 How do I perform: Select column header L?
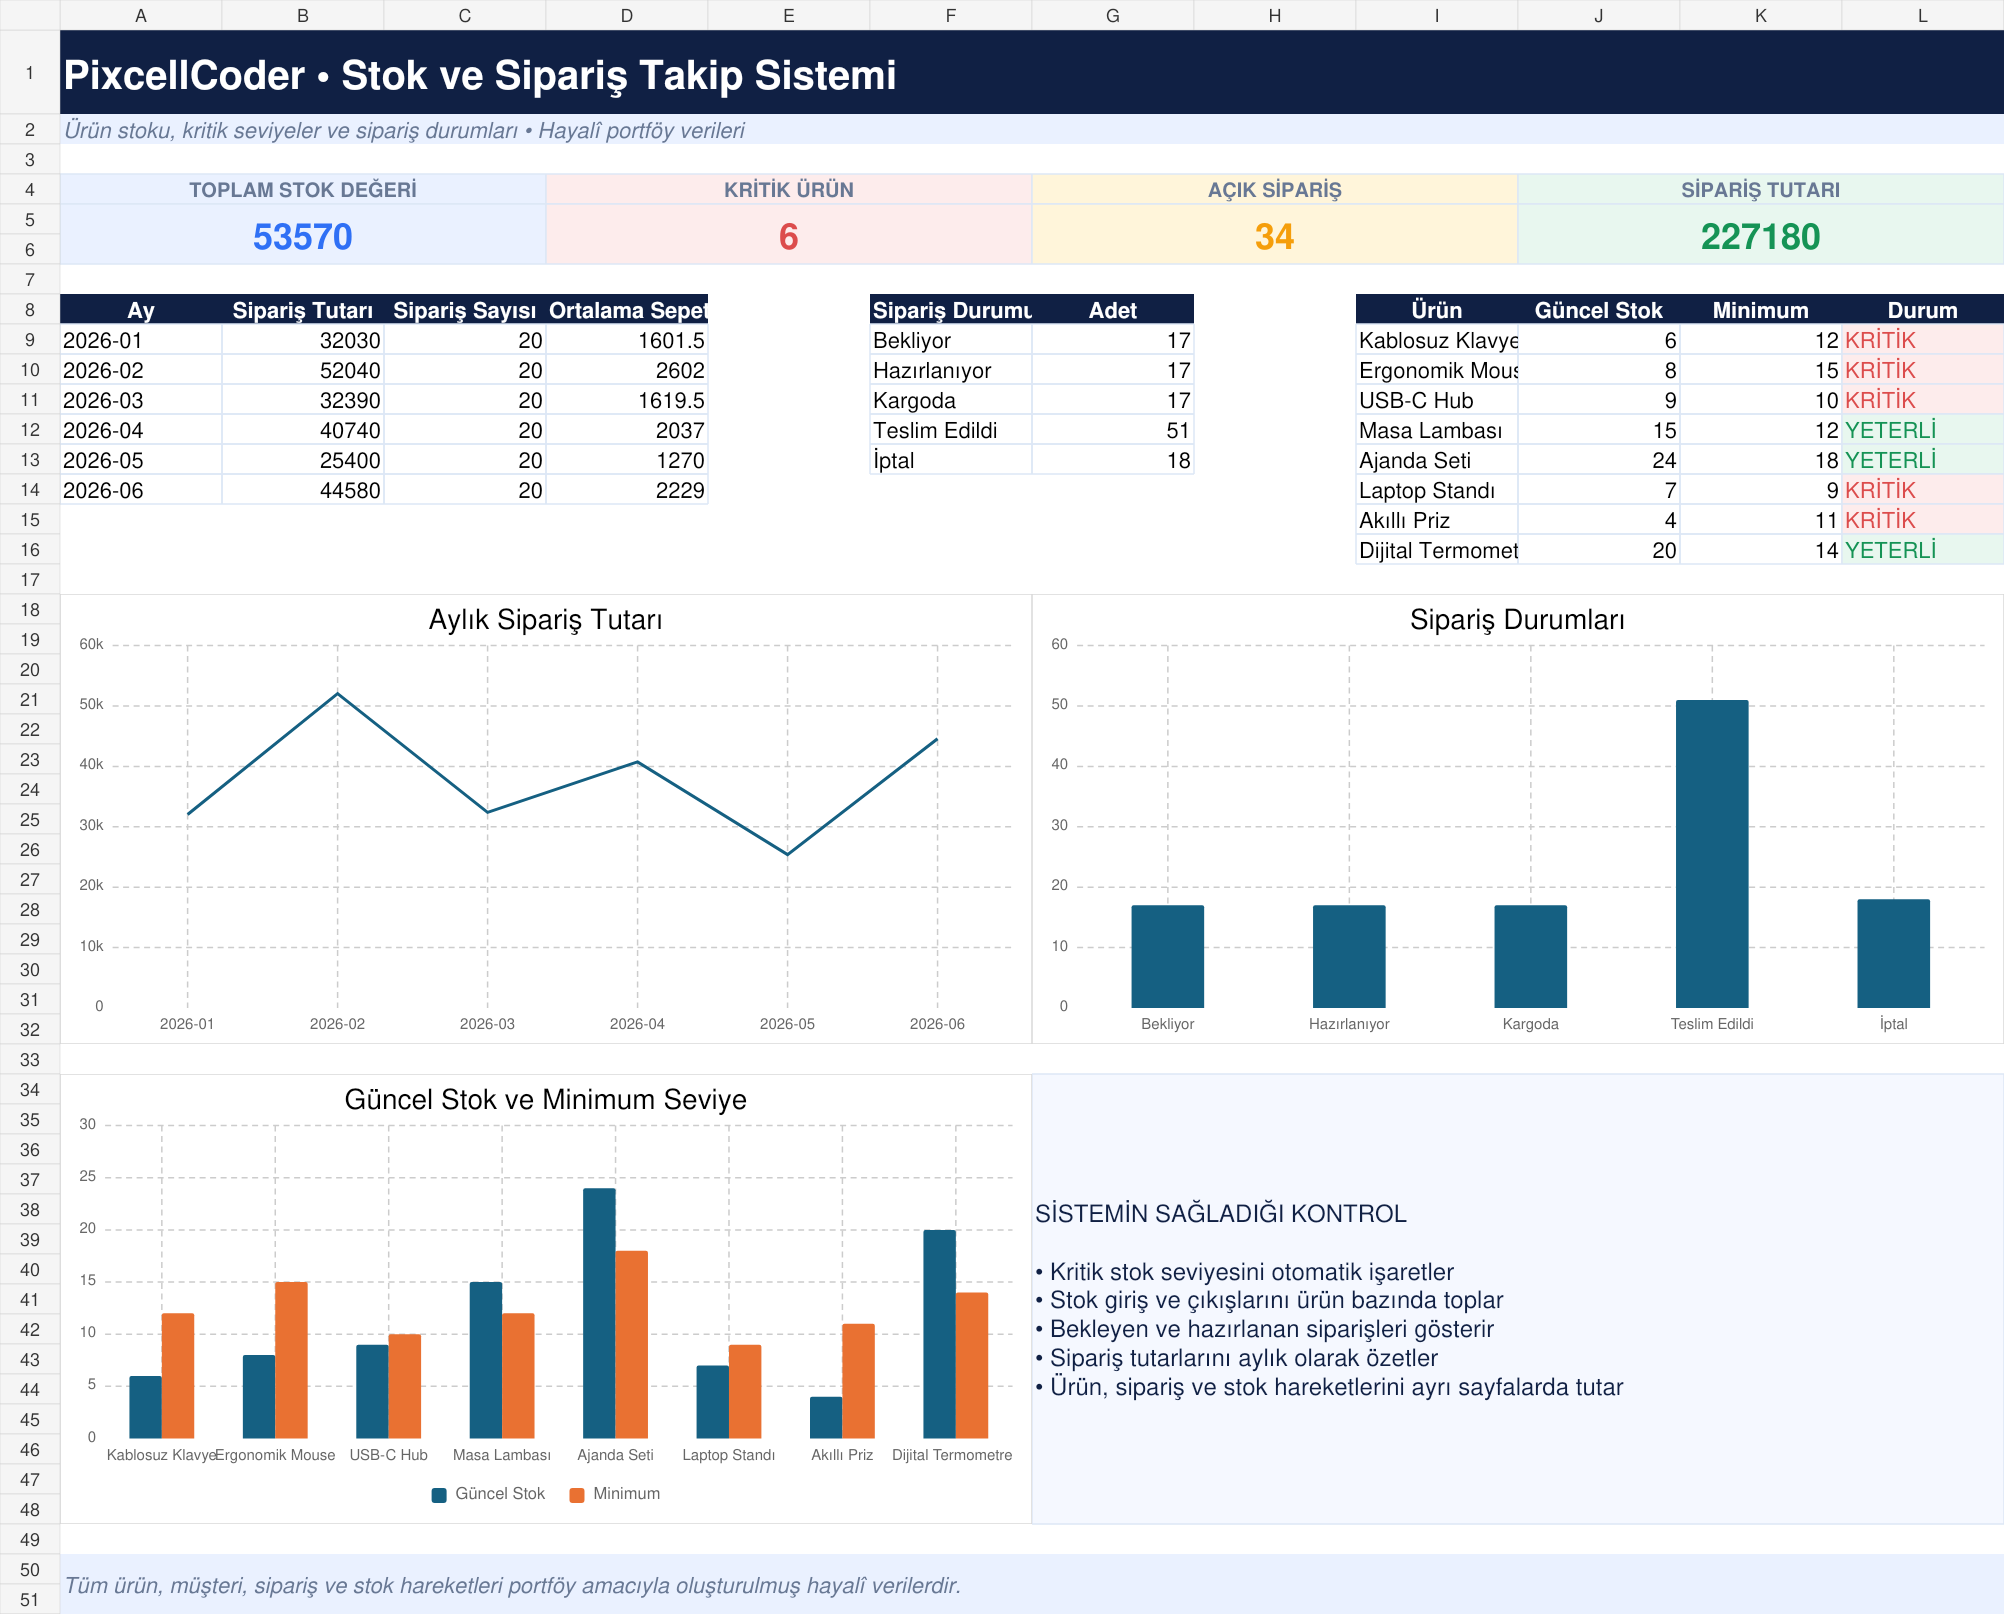pyautogui.click(x=1923, y=15)
